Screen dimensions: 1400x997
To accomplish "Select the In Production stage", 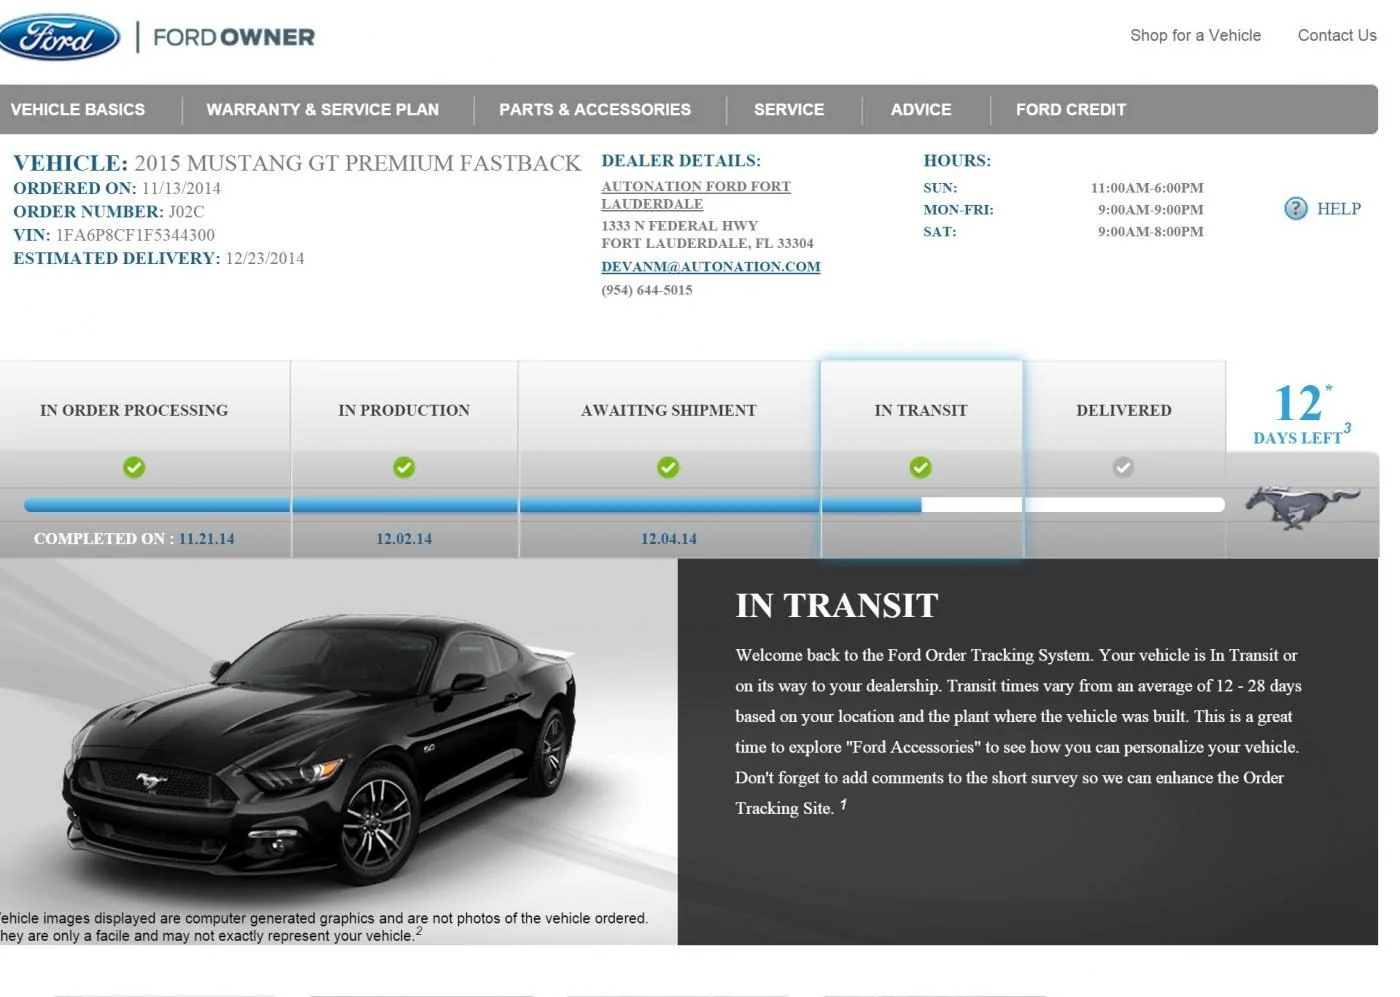I will click(404, 410).
